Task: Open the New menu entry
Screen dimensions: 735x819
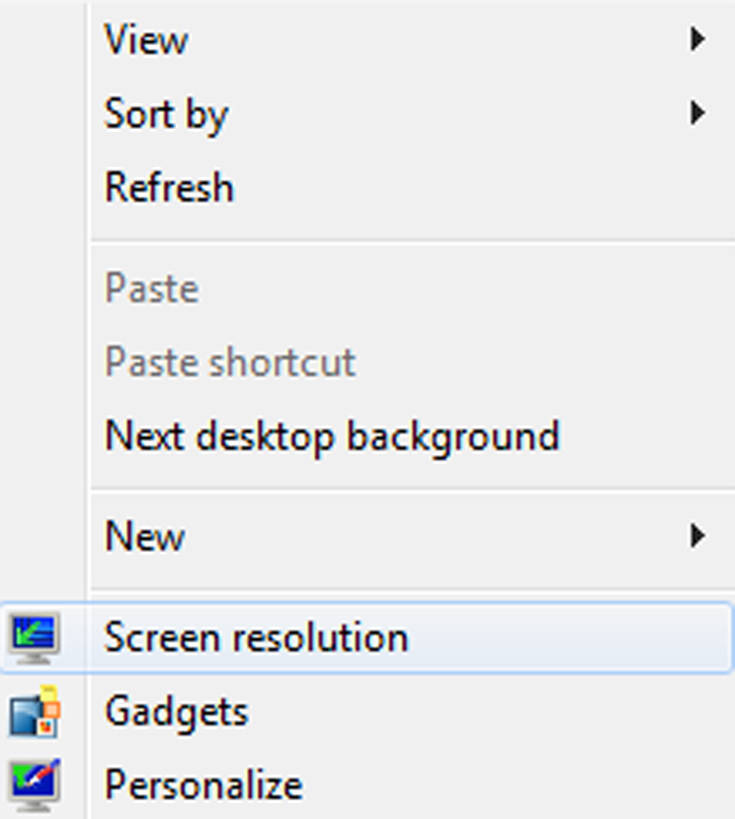Action: 367,536
